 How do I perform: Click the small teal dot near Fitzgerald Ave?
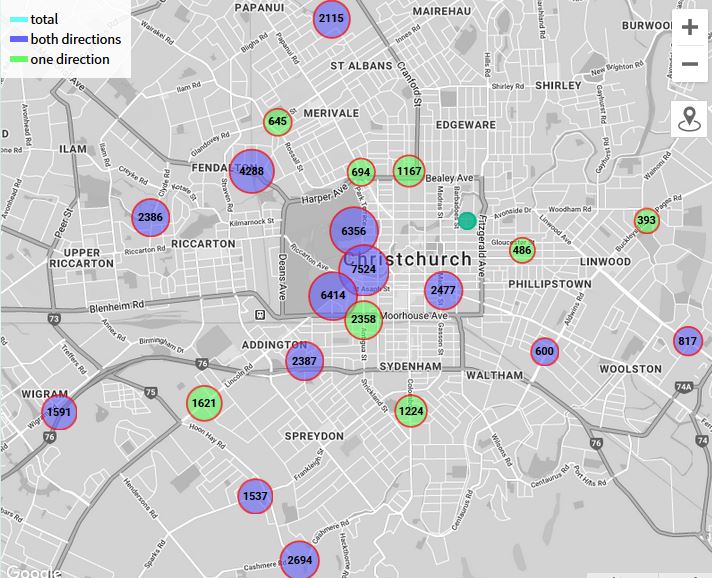(x=467, y=221)
